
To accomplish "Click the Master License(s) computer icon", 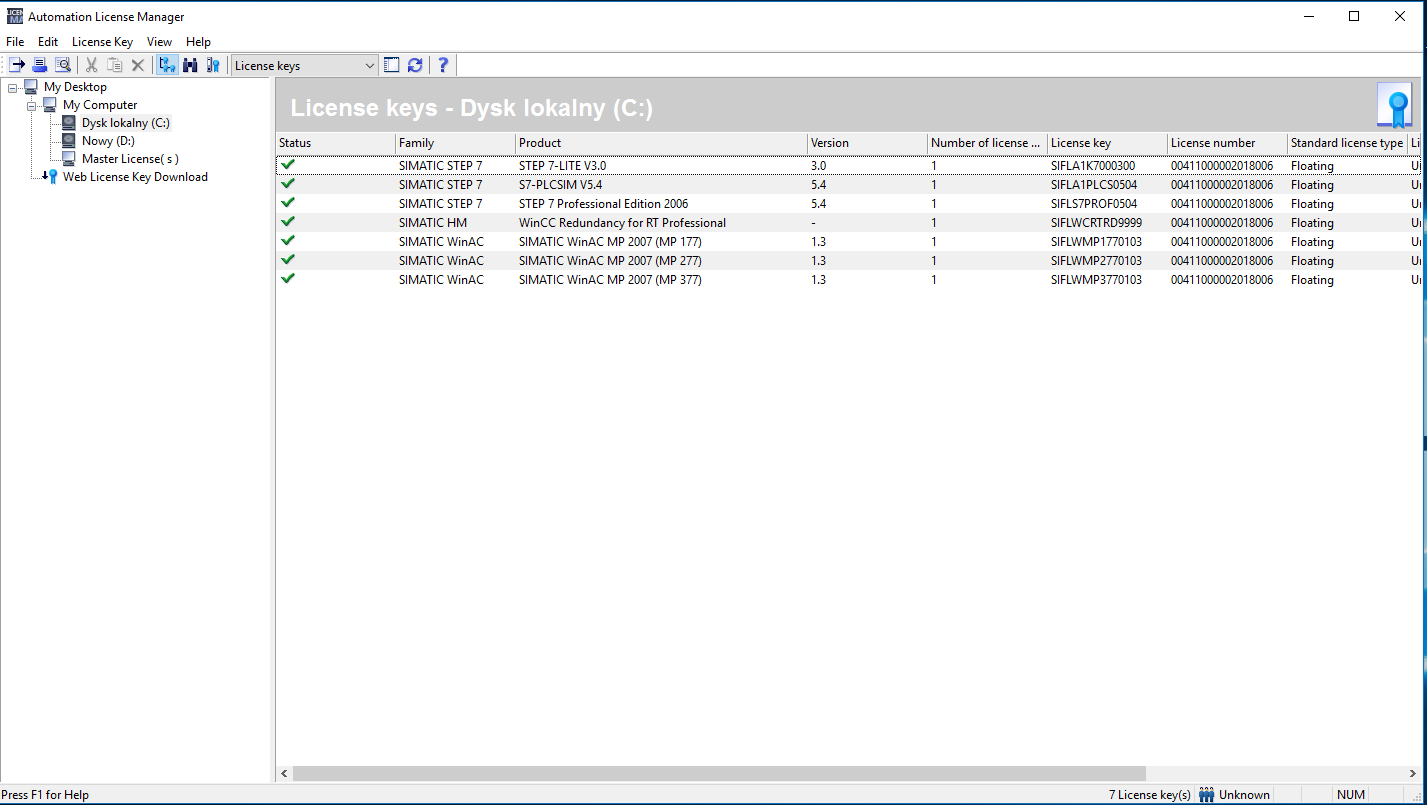I will pos(69,159).
